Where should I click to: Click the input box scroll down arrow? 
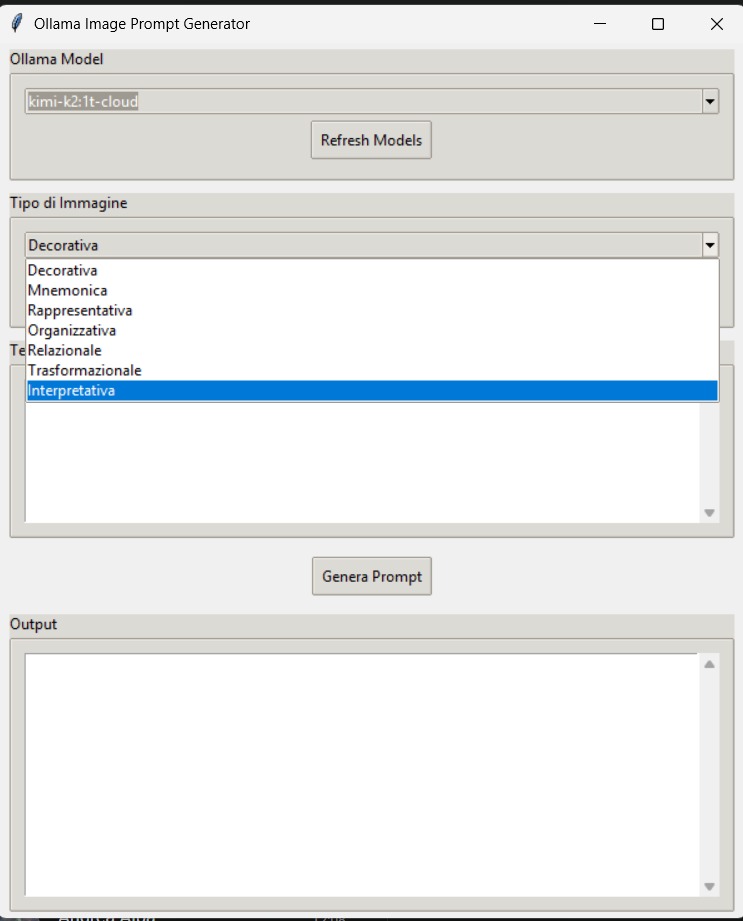(x=709, y=512)
